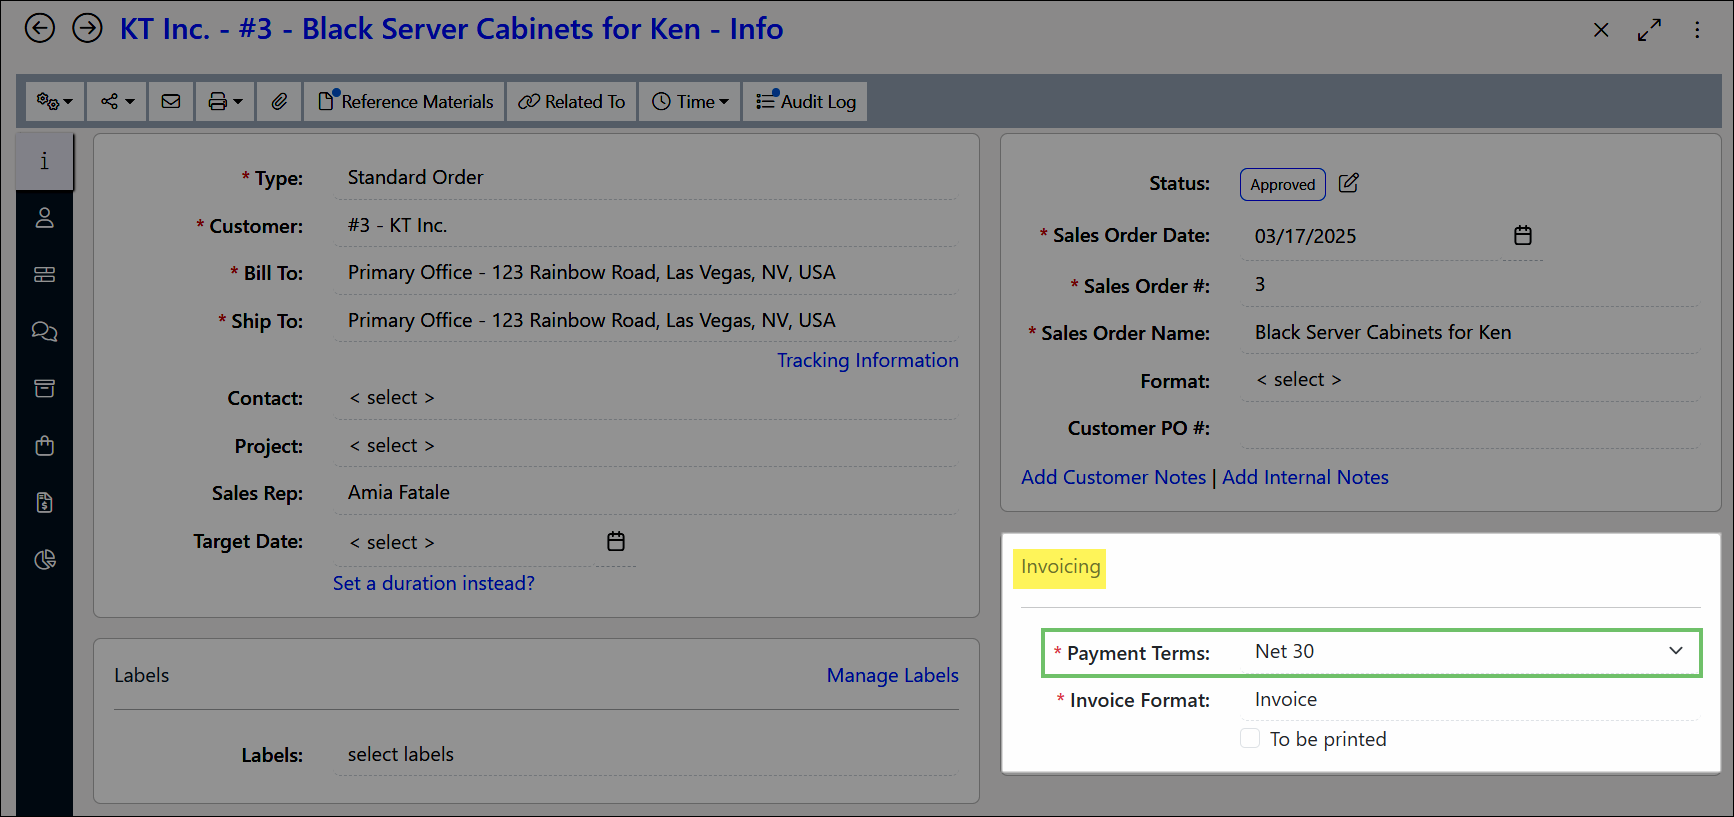Click Set a duration instead link
Image resolution: width=1734 pixels, height=817 pixels.
(434, 583)
